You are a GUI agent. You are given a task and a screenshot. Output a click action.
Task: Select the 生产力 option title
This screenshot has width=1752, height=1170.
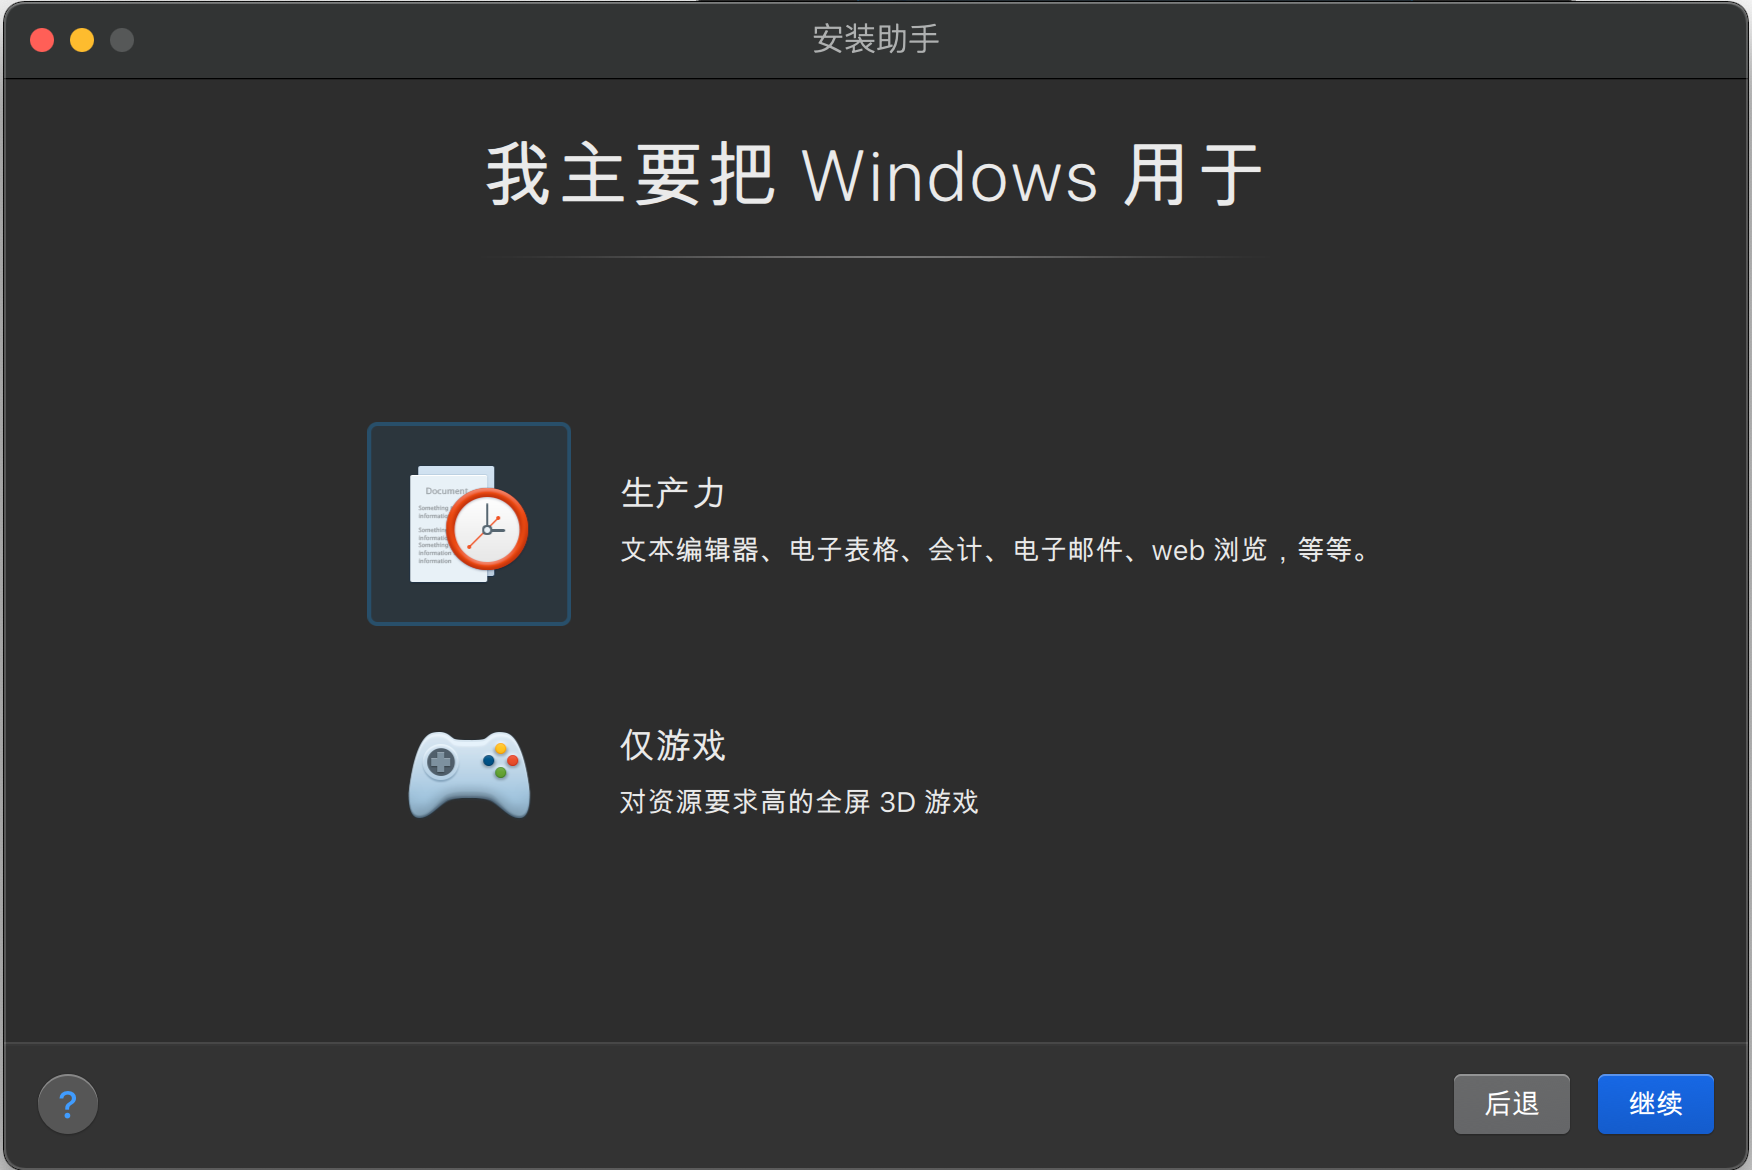(x=672, y=493)
